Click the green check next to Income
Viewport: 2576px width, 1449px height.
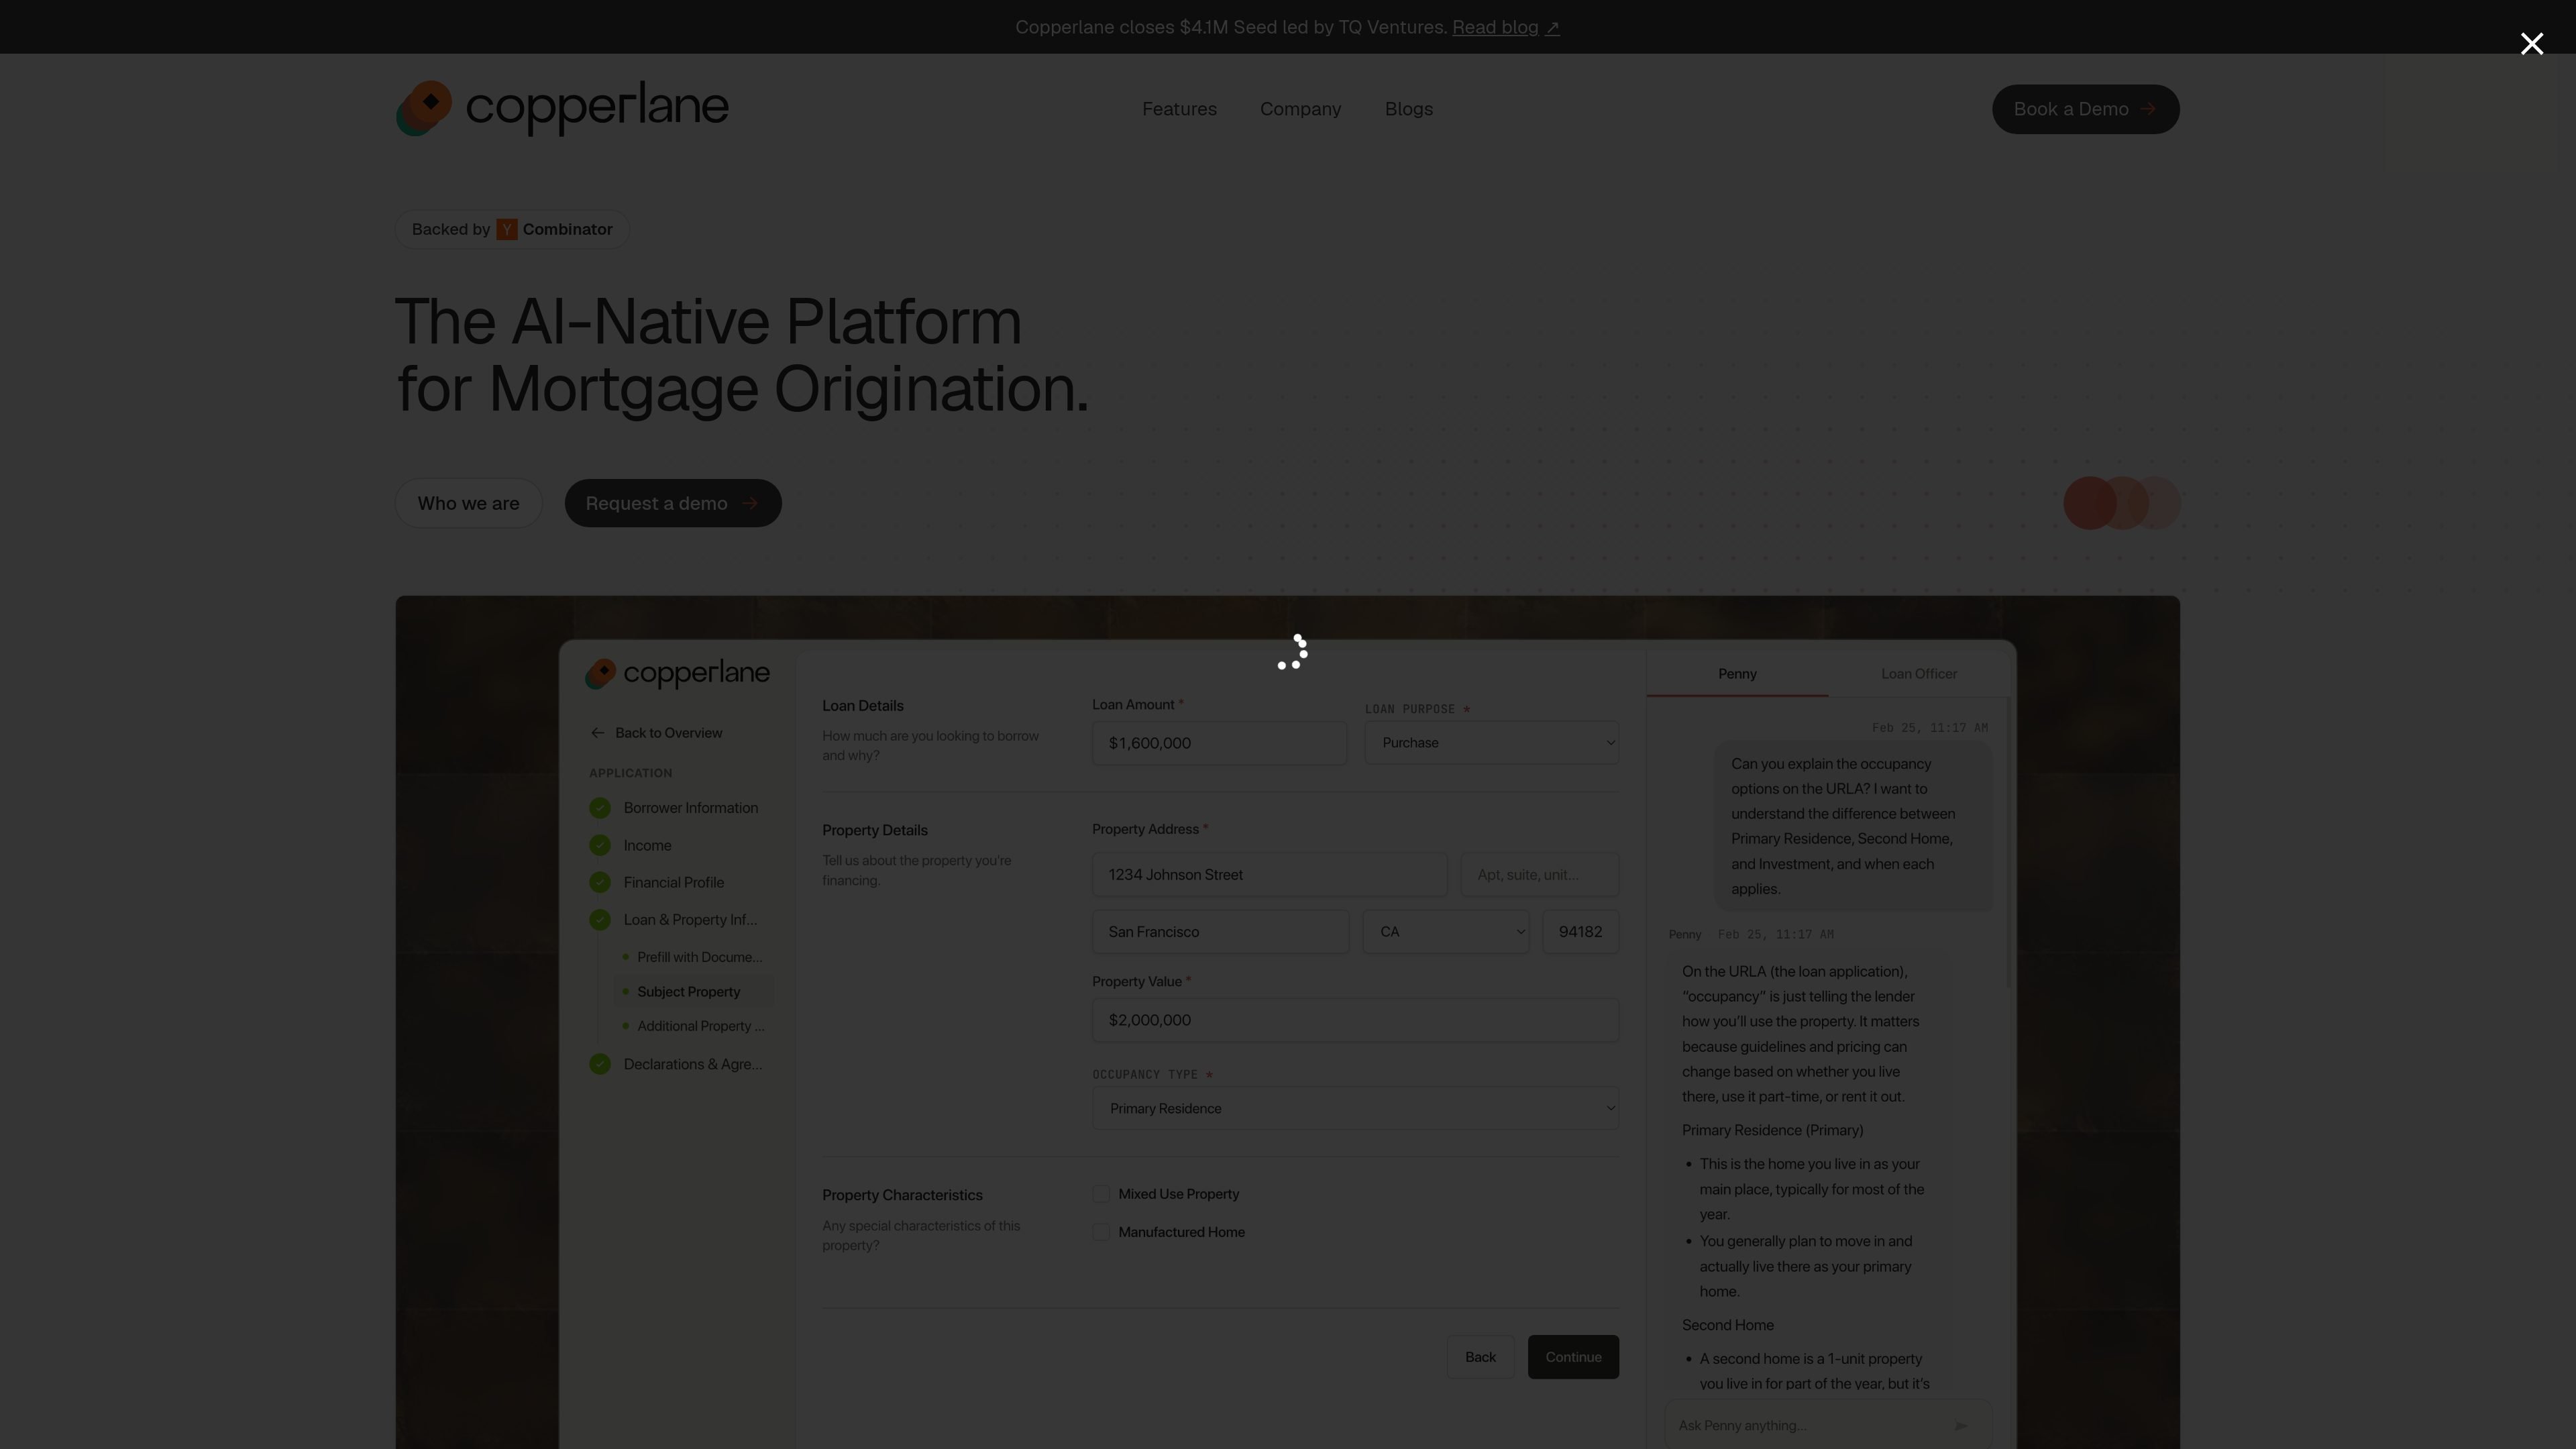coord(600,846)
